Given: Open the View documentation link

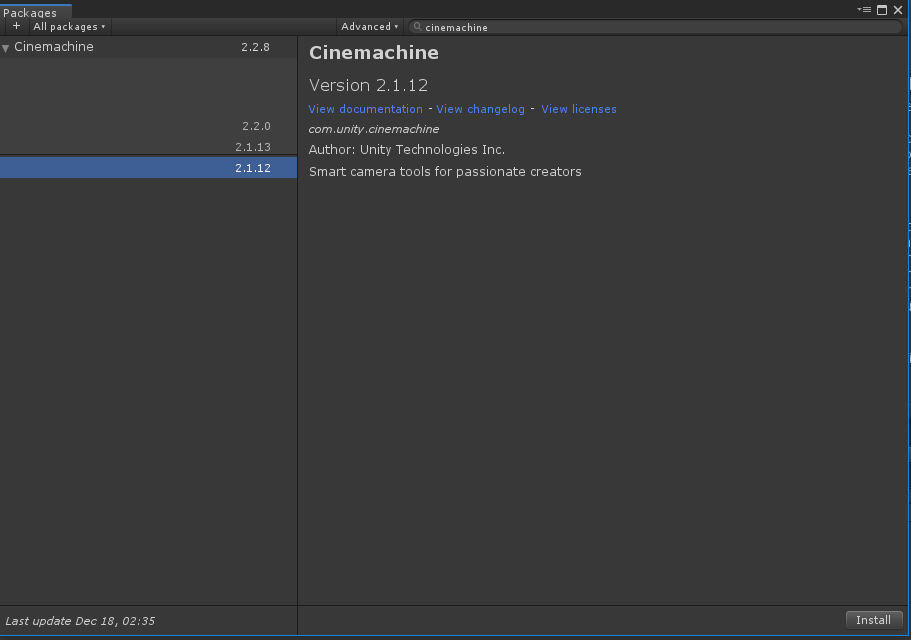Looking at the screenshot, I should 365,109.
